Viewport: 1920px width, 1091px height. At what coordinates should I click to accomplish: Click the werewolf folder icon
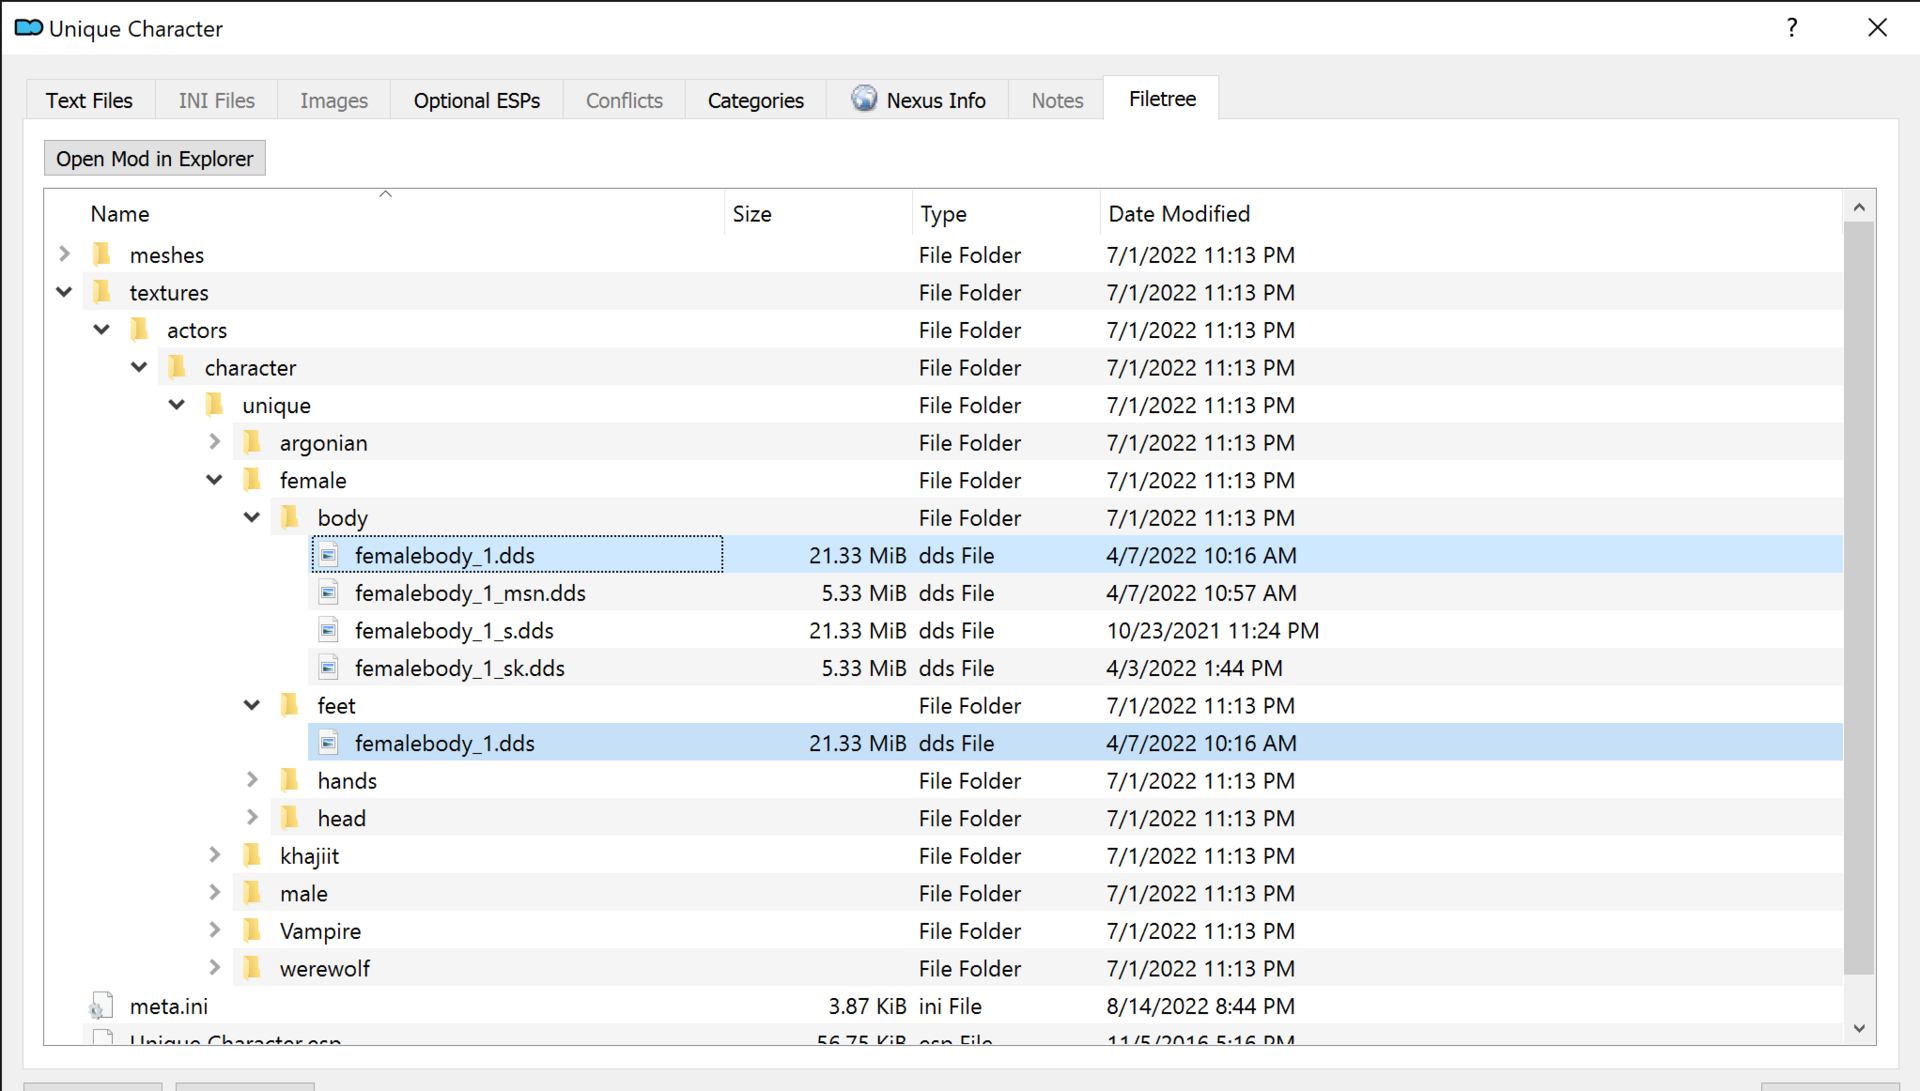[252, 968]
